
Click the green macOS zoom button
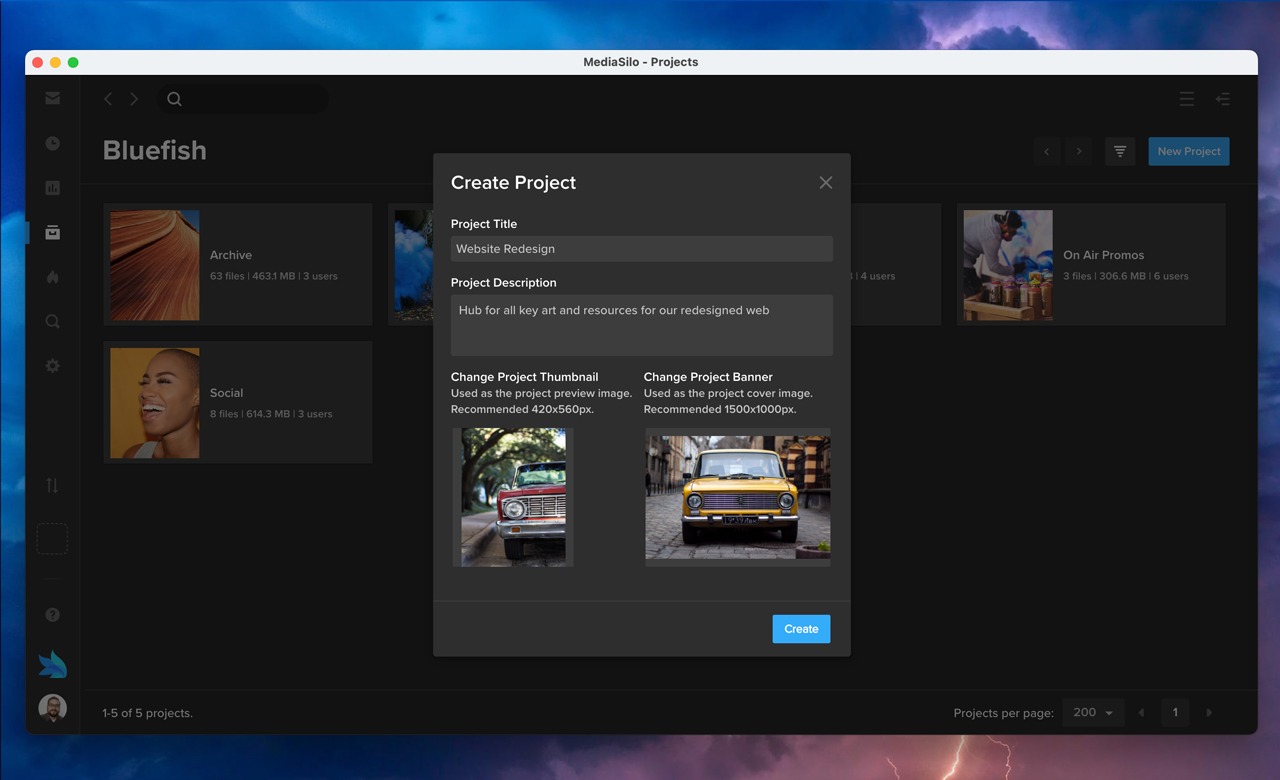coord(73,62)
